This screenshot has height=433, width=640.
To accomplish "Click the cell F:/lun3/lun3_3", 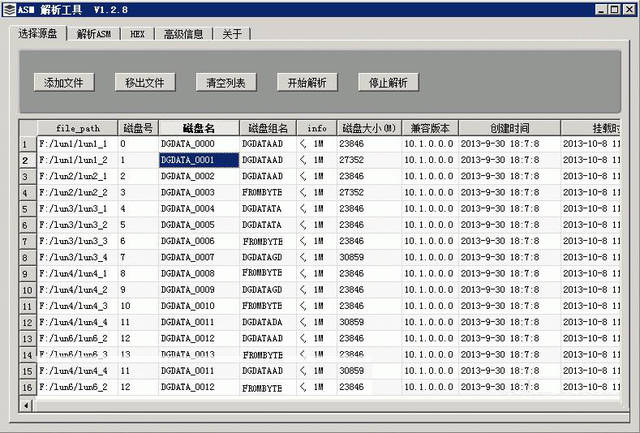I will tap(78, 241).
